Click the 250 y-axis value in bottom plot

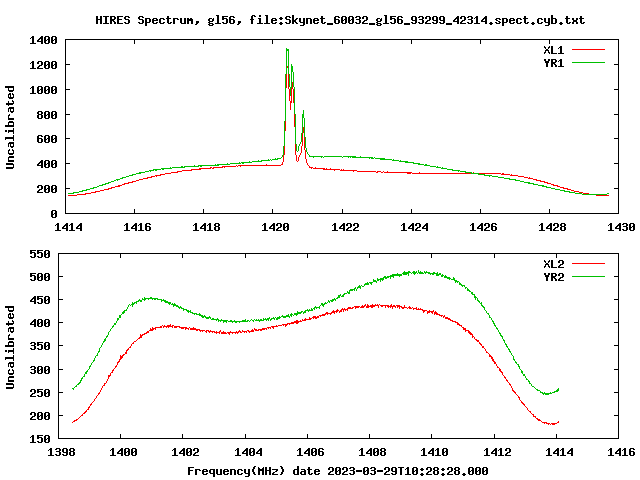pyautogui.click(x=40, y=393)
